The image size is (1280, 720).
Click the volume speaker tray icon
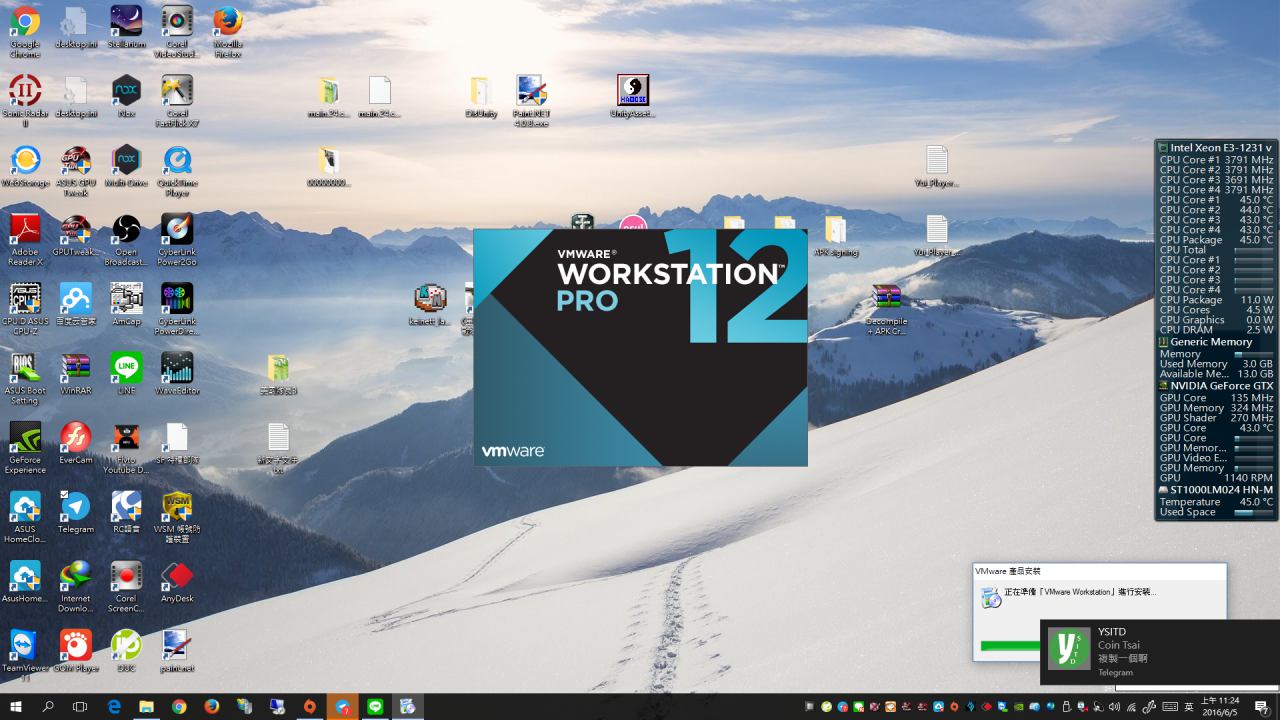[x=1114, y=707]
